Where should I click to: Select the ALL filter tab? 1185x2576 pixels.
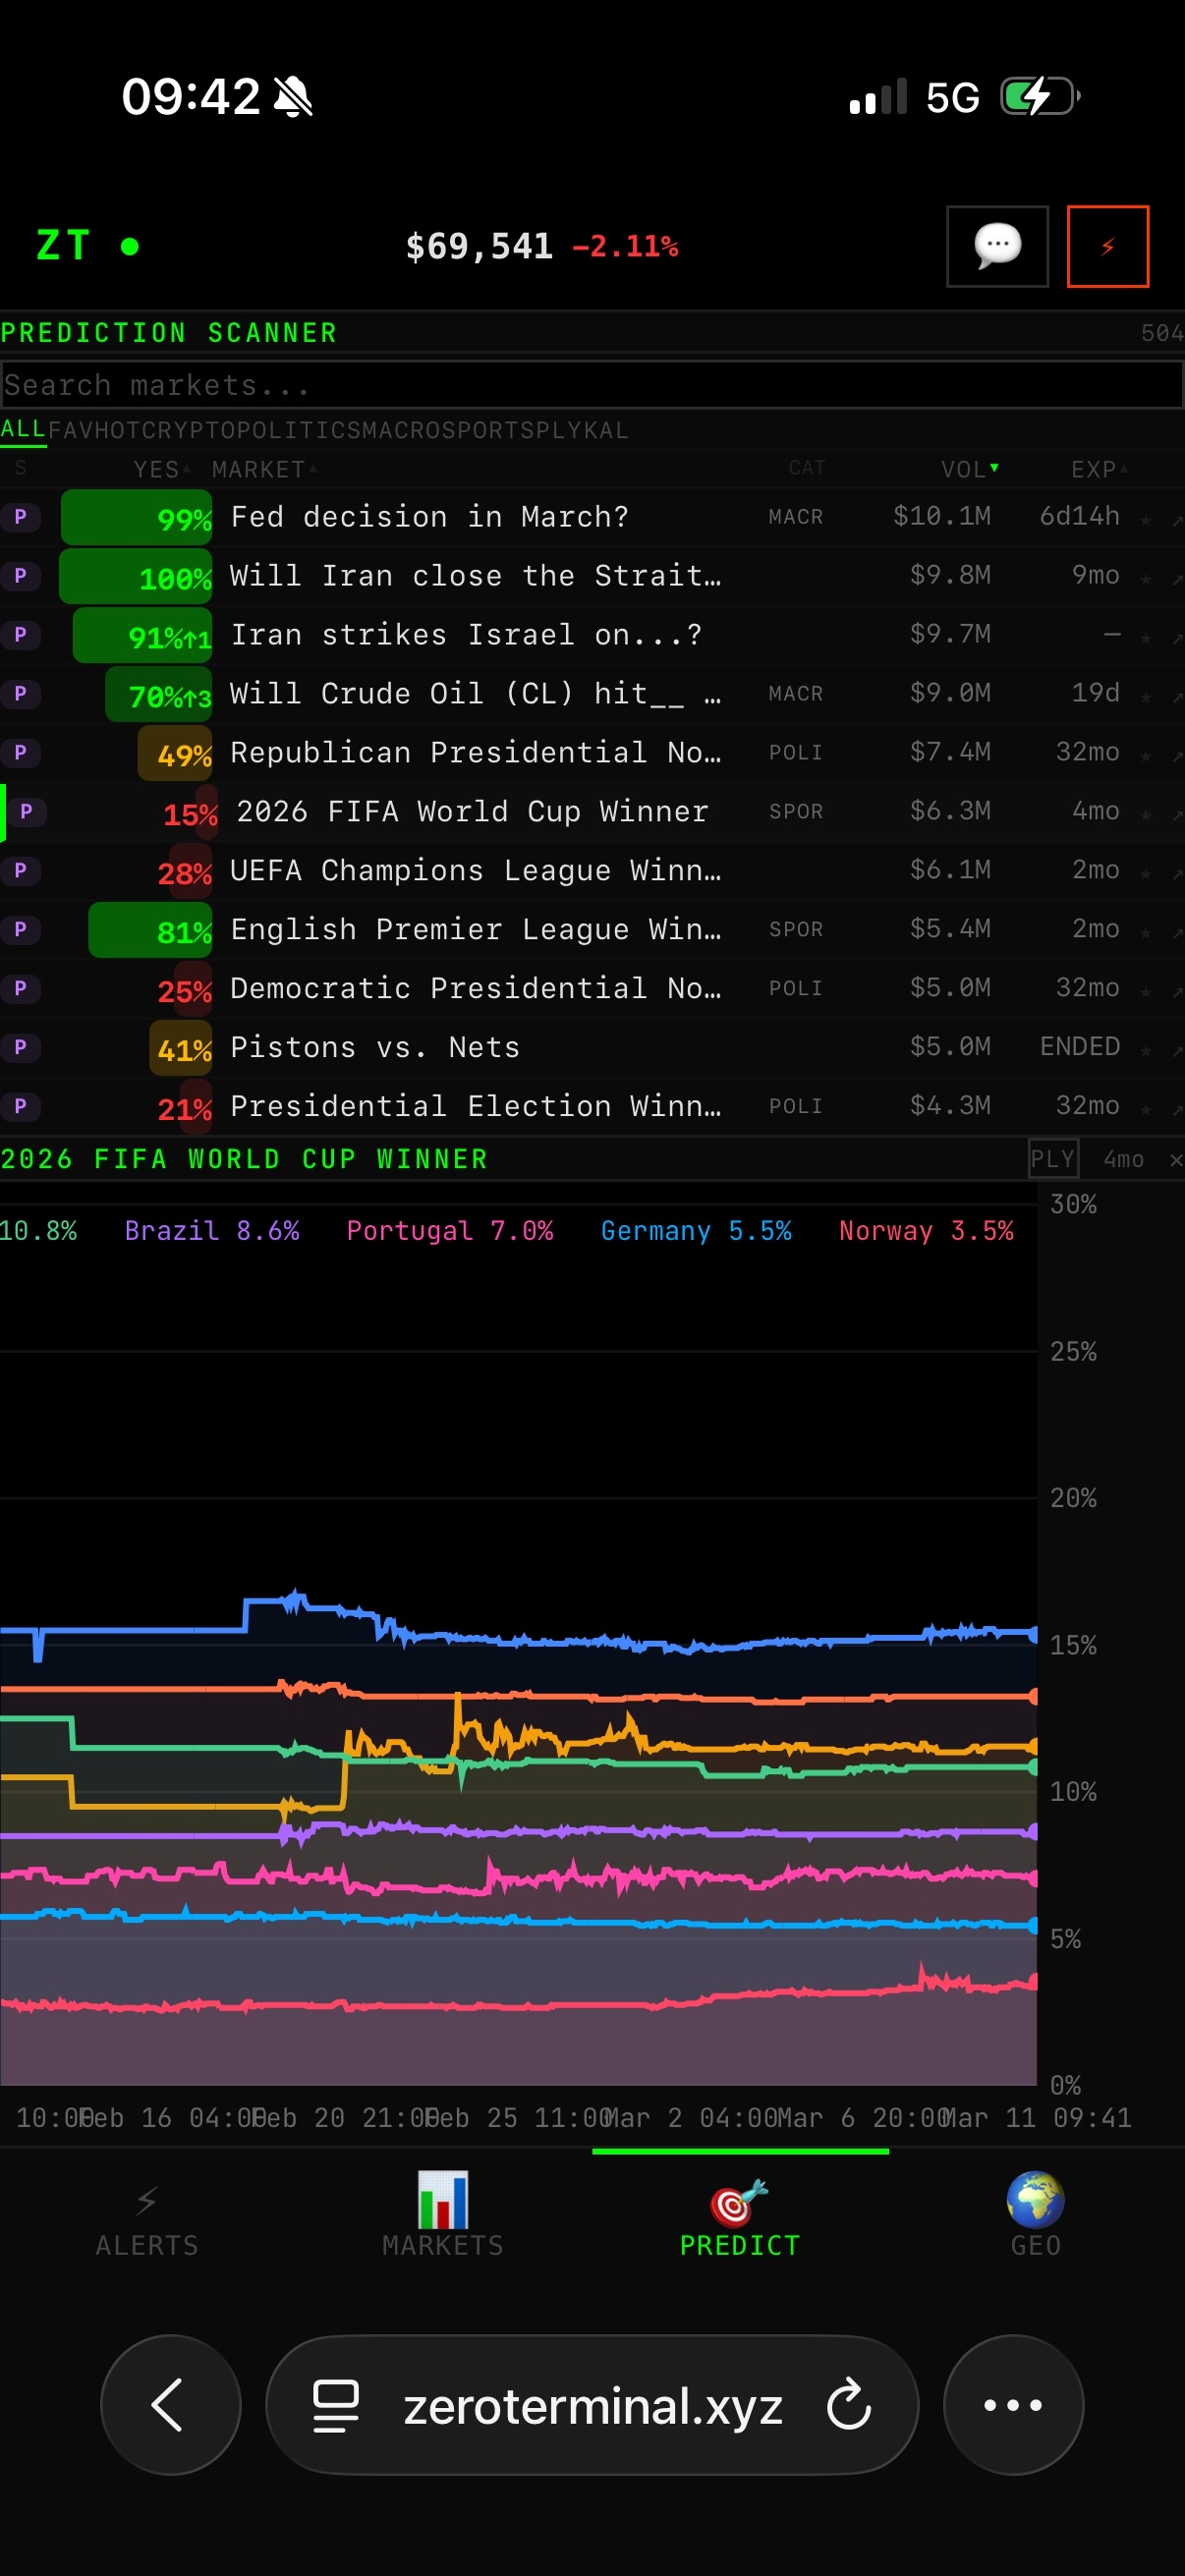[x=23, y=430]
